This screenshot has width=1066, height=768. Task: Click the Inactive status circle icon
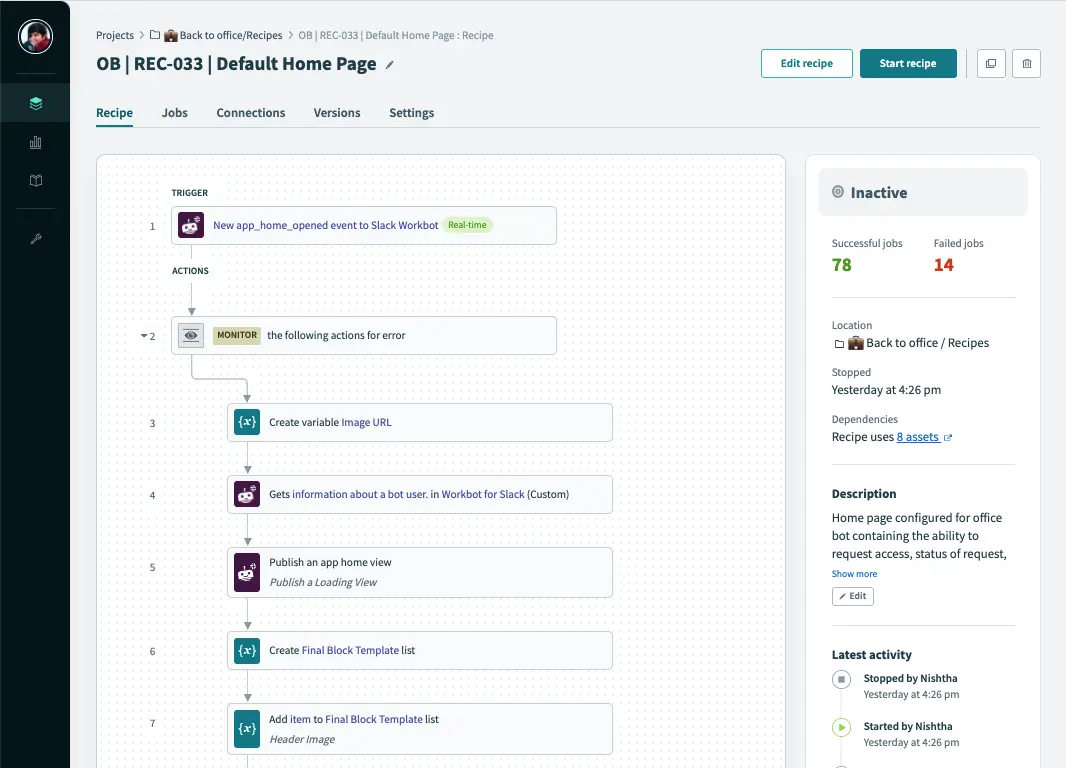tap(838, 192)
